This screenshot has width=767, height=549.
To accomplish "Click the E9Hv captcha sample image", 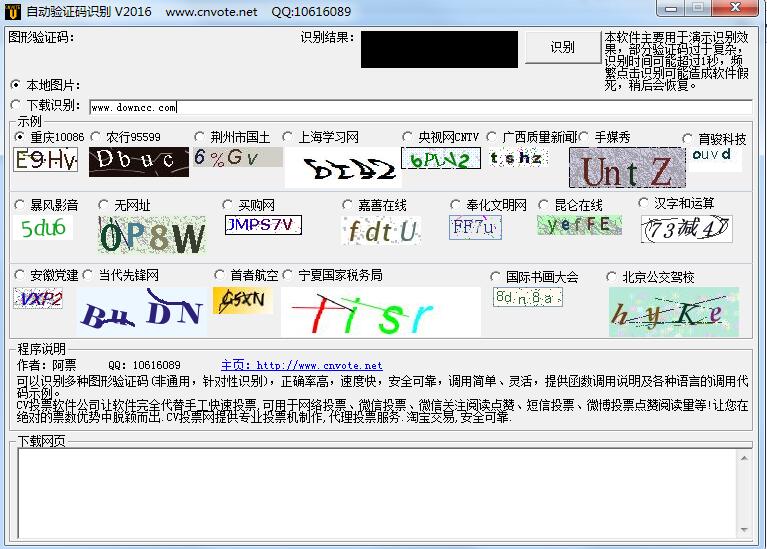I will [x=45, y=160].
